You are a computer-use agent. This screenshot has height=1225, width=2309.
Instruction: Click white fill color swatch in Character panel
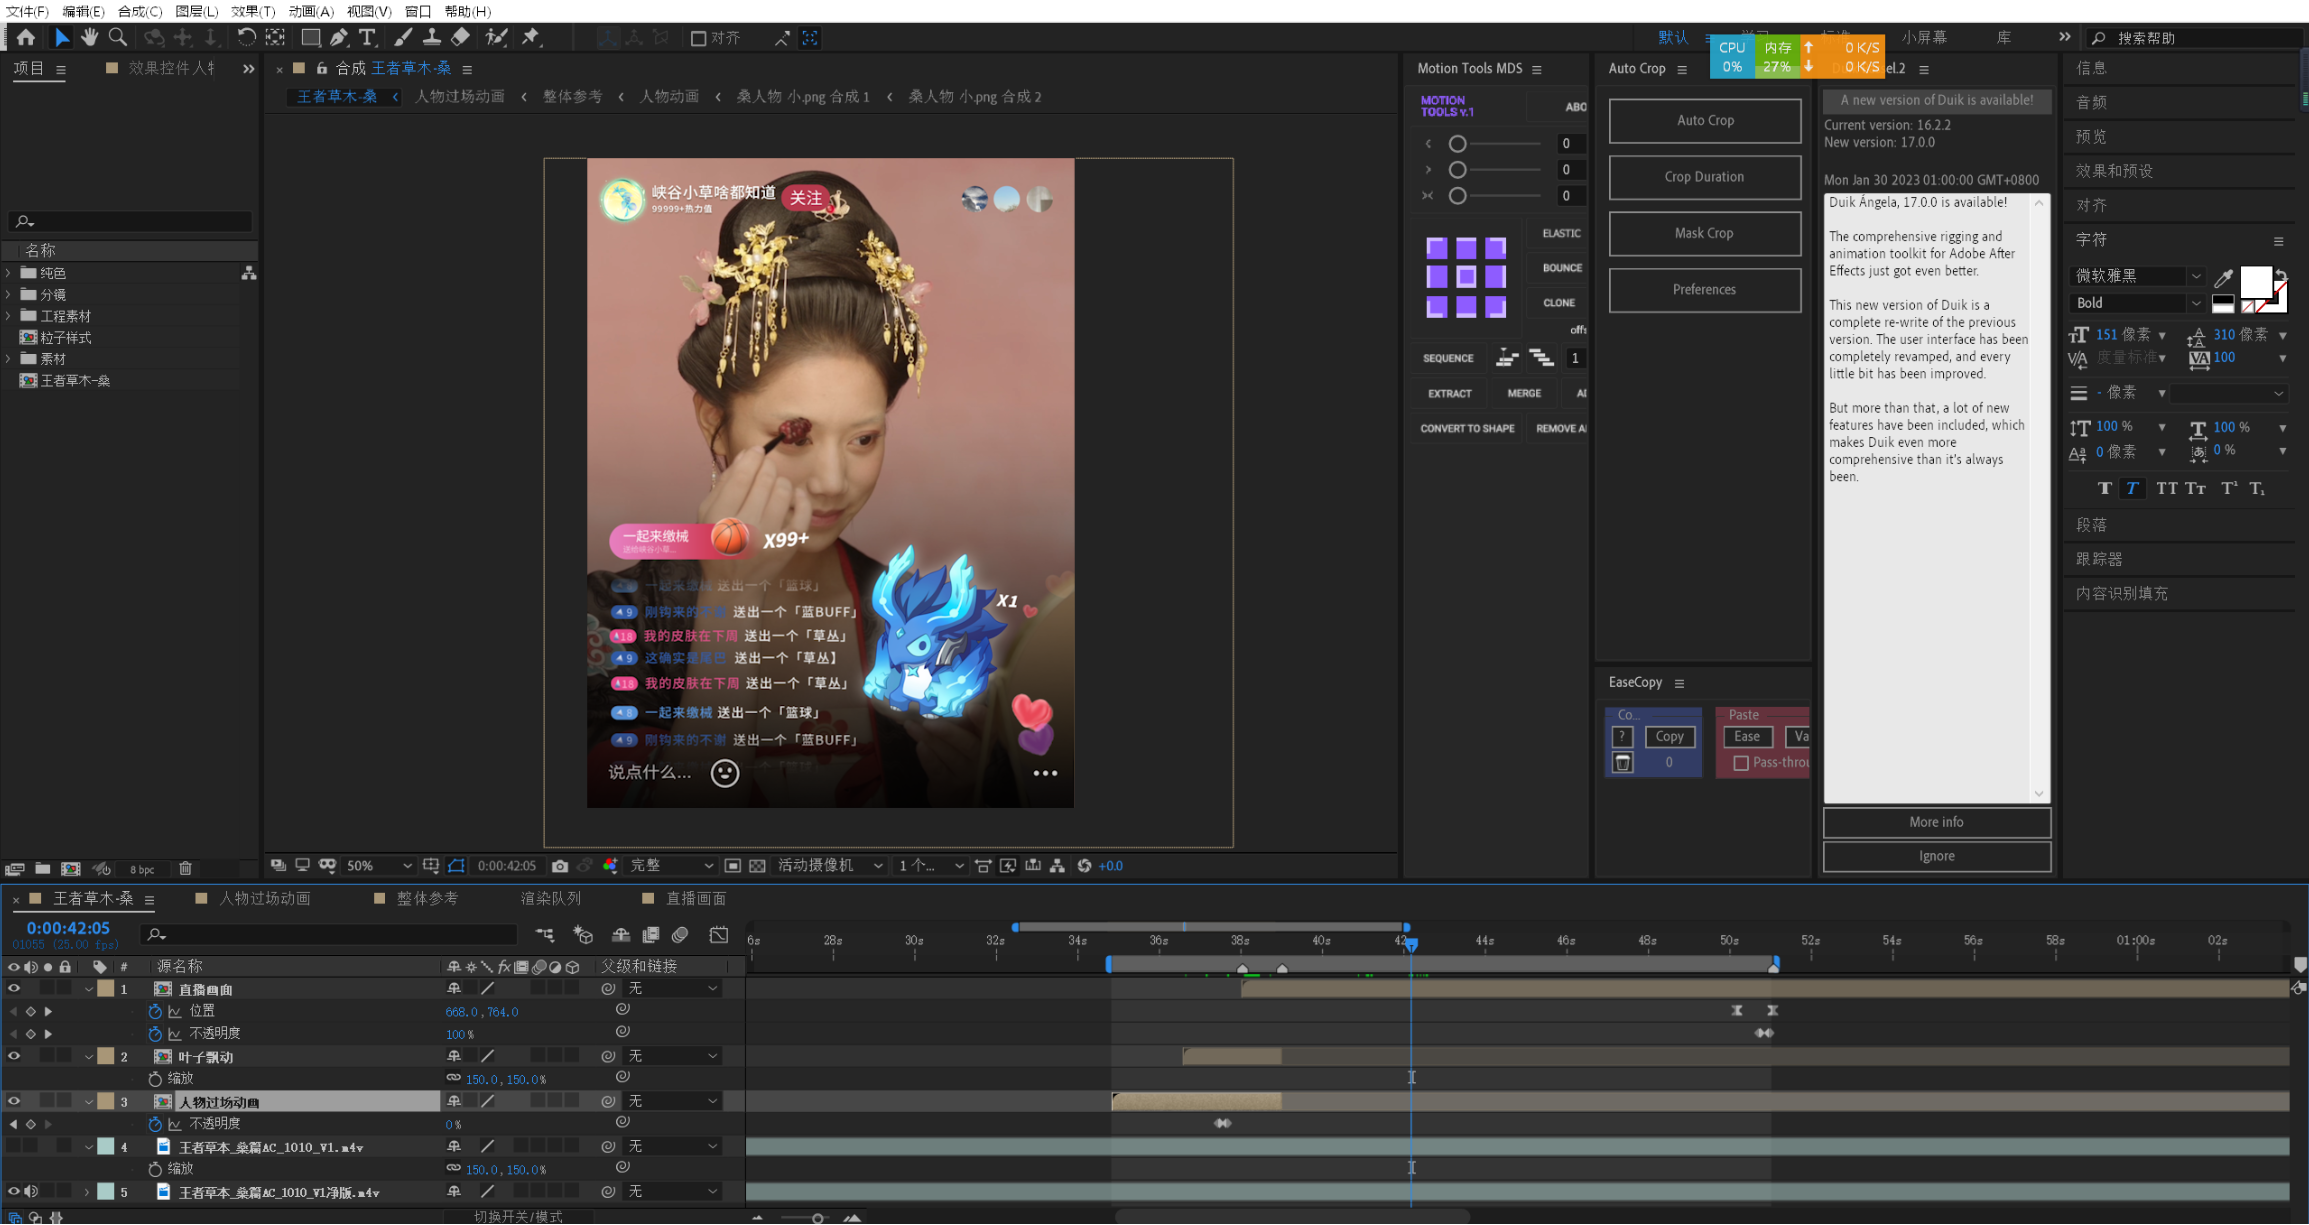2255,283
